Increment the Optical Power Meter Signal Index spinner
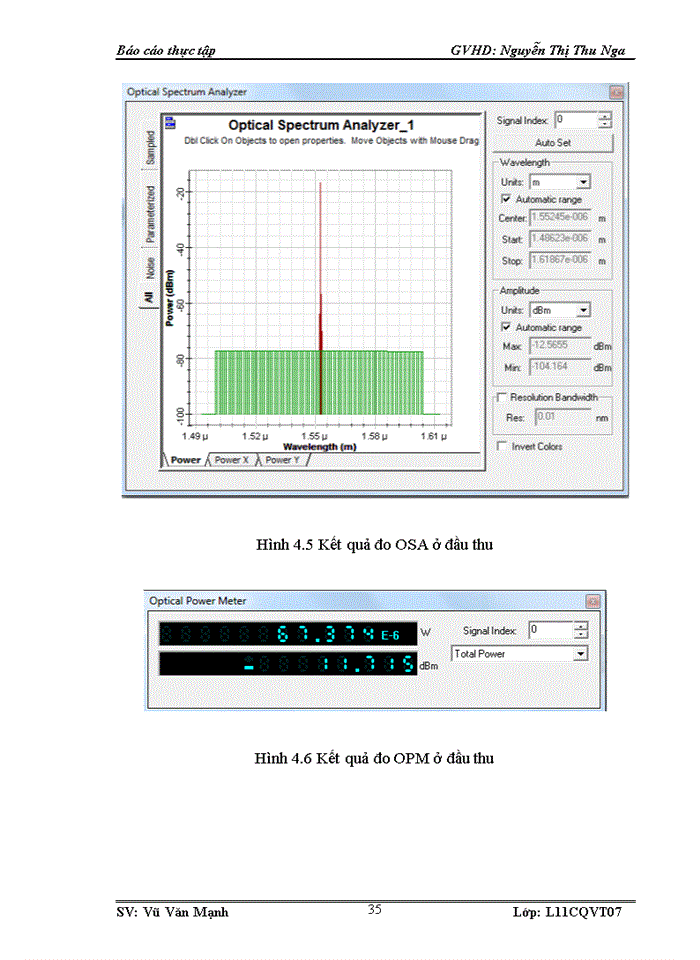Screen dimensions: 700x960 581,626
